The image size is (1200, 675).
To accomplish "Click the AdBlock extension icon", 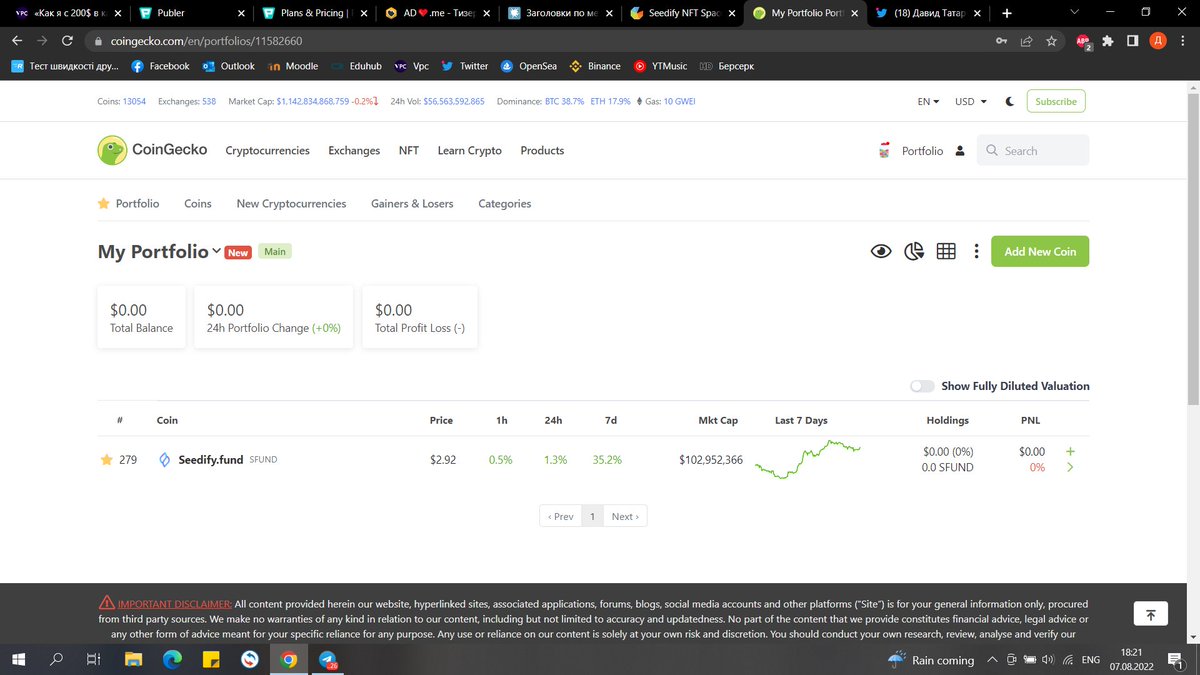I will (x=1083, y=41).
